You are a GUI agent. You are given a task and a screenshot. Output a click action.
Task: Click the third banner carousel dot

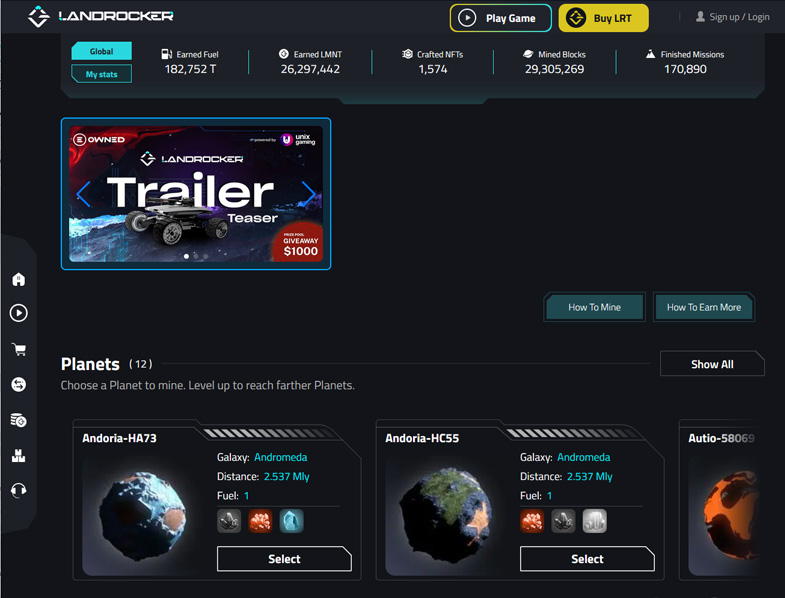click(205, 256)
